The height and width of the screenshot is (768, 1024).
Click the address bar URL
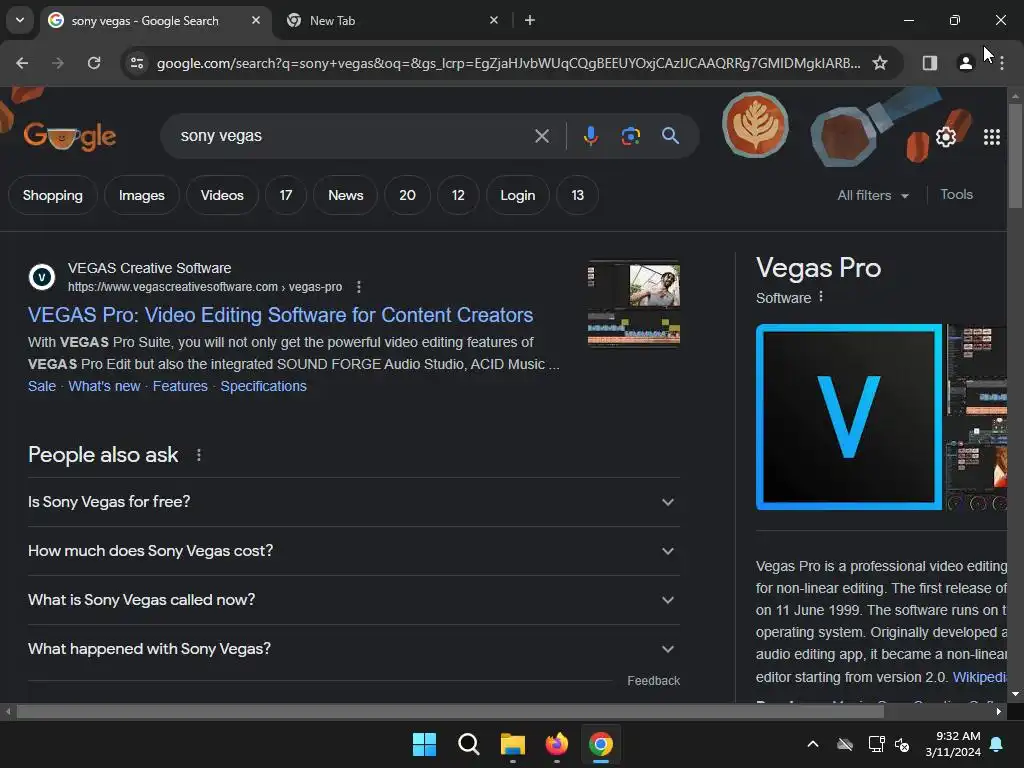(508, 63)
